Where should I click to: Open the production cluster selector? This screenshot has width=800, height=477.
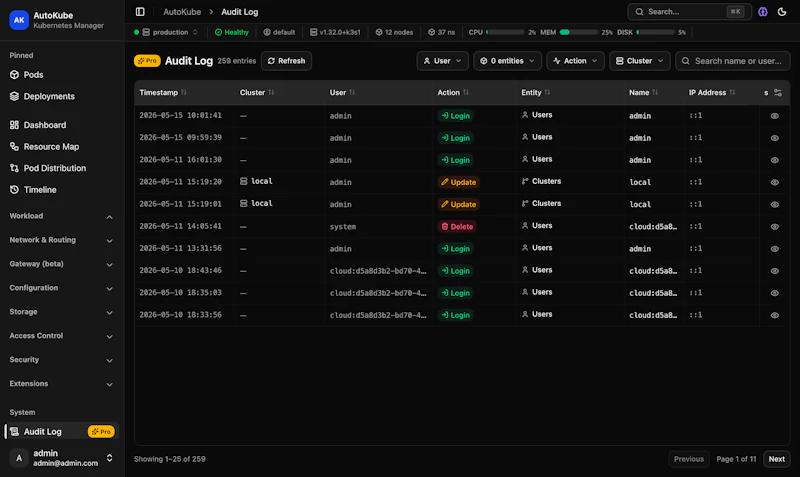(x=165, y=32)
